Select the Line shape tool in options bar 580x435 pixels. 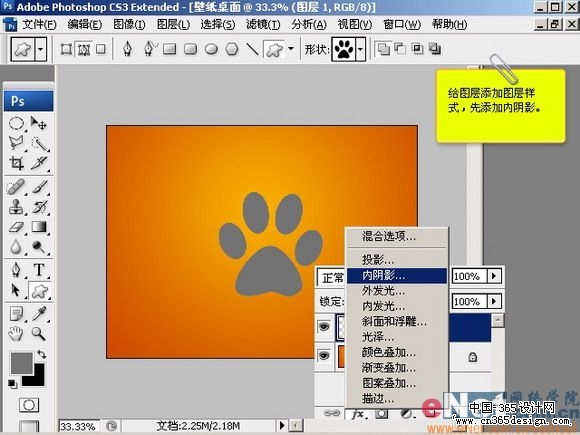[252, 49]
